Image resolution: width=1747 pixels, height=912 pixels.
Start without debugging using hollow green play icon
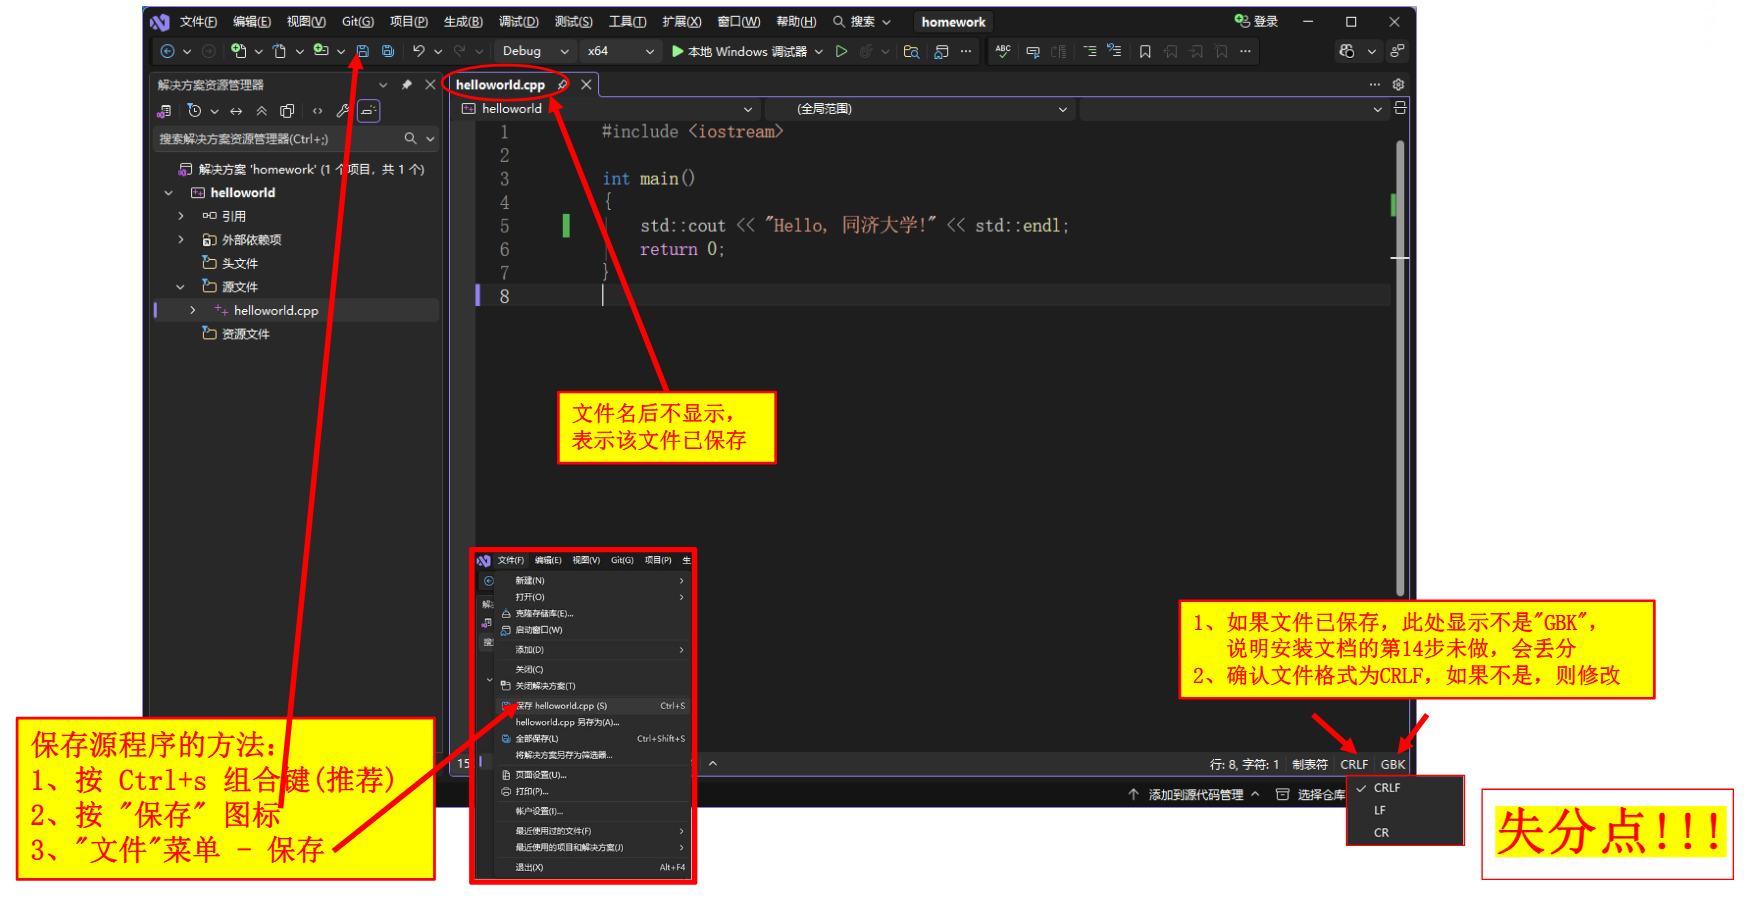[x=841, y=51]
